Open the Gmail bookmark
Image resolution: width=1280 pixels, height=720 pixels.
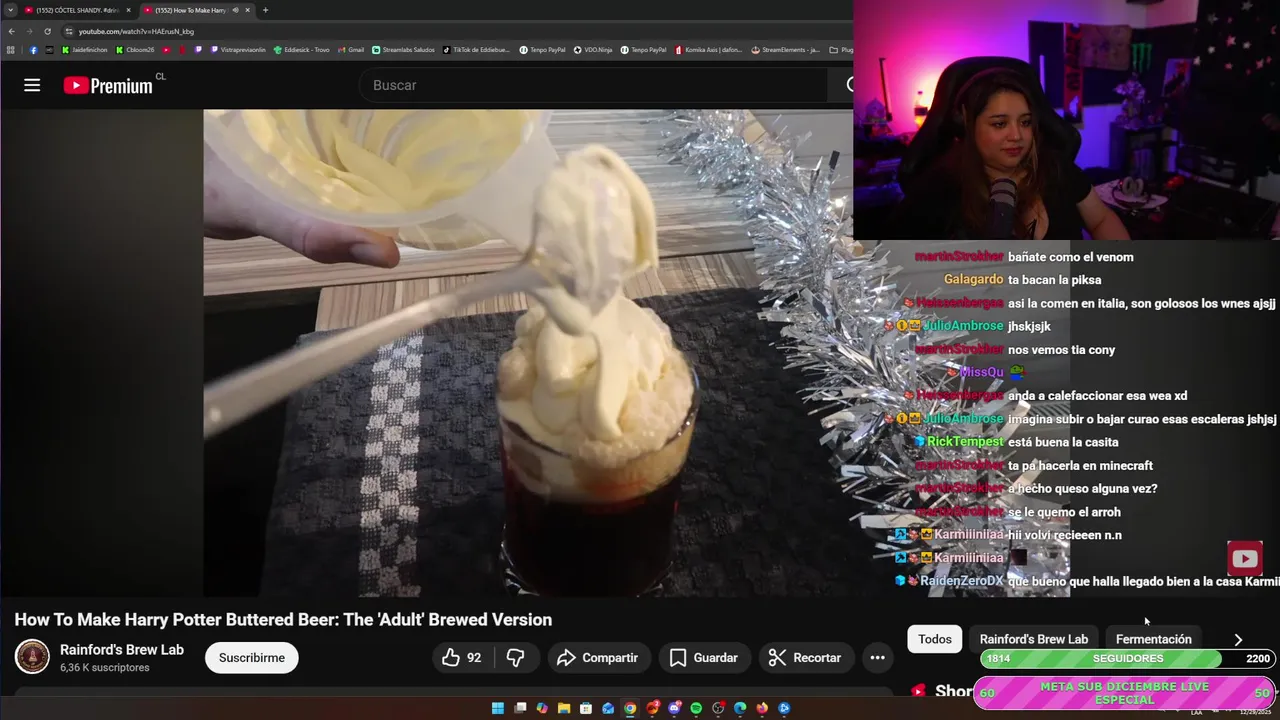coord(351,49)
